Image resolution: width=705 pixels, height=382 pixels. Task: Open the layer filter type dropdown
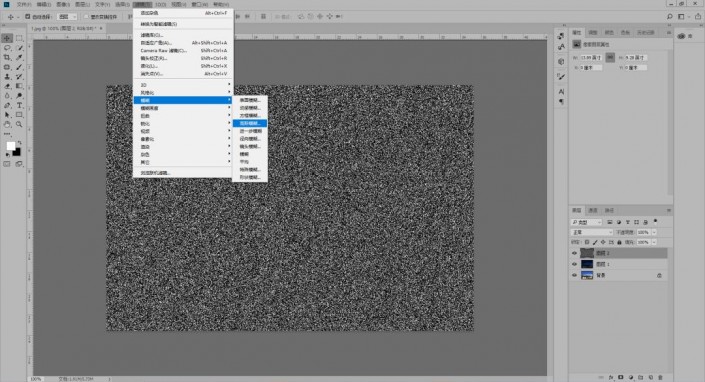586,222
